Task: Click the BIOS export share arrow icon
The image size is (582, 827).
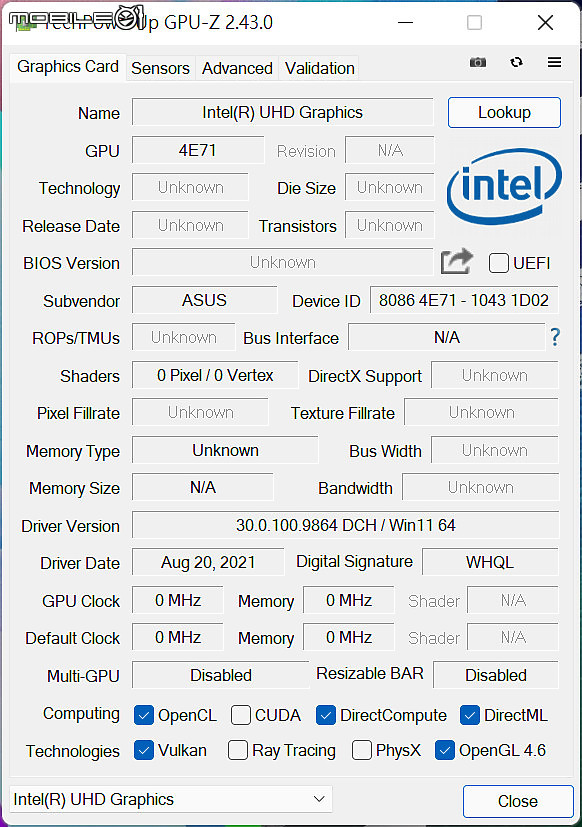Action: click(x=456, y=262)
